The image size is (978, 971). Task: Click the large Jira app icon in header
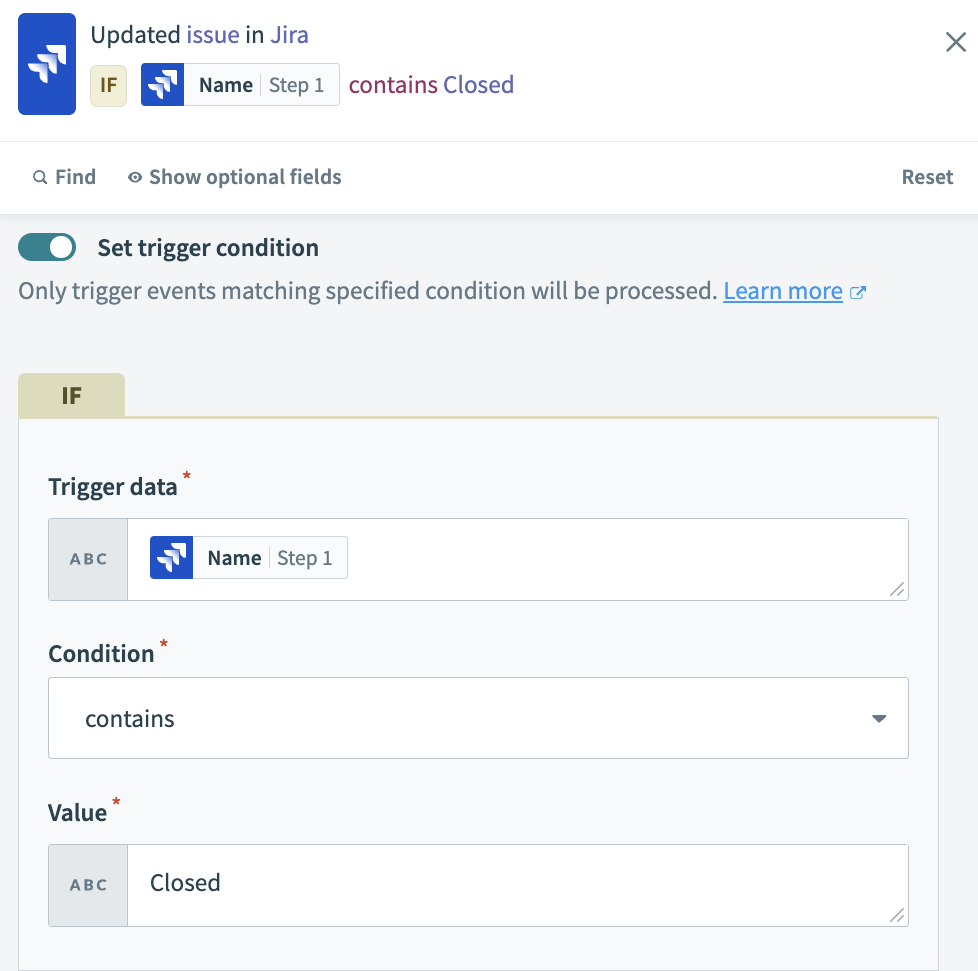pyautogui.click(x=47, y=64)
